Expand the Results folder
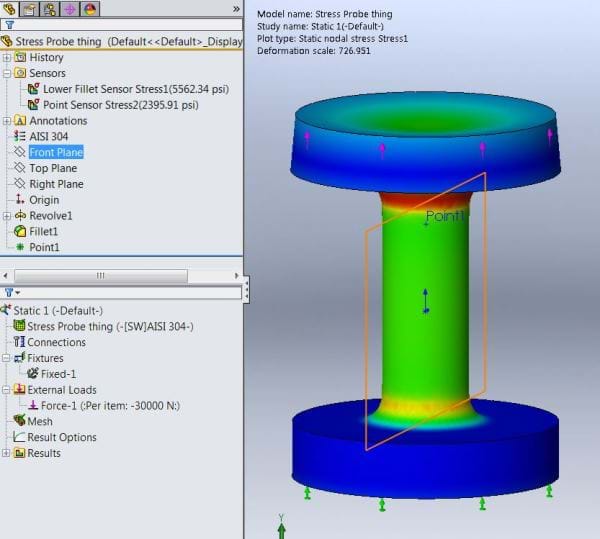This screenshot has width=600, height=539. pyautogui.click(x=7, y=453)
